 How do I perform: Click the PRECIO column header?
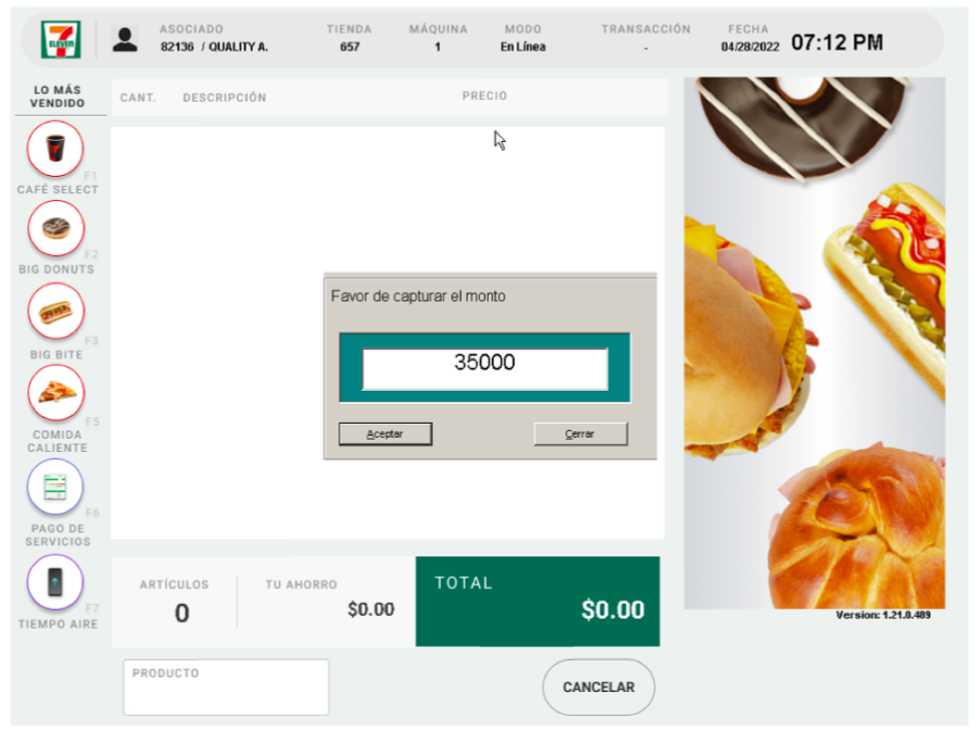[484, 96]
